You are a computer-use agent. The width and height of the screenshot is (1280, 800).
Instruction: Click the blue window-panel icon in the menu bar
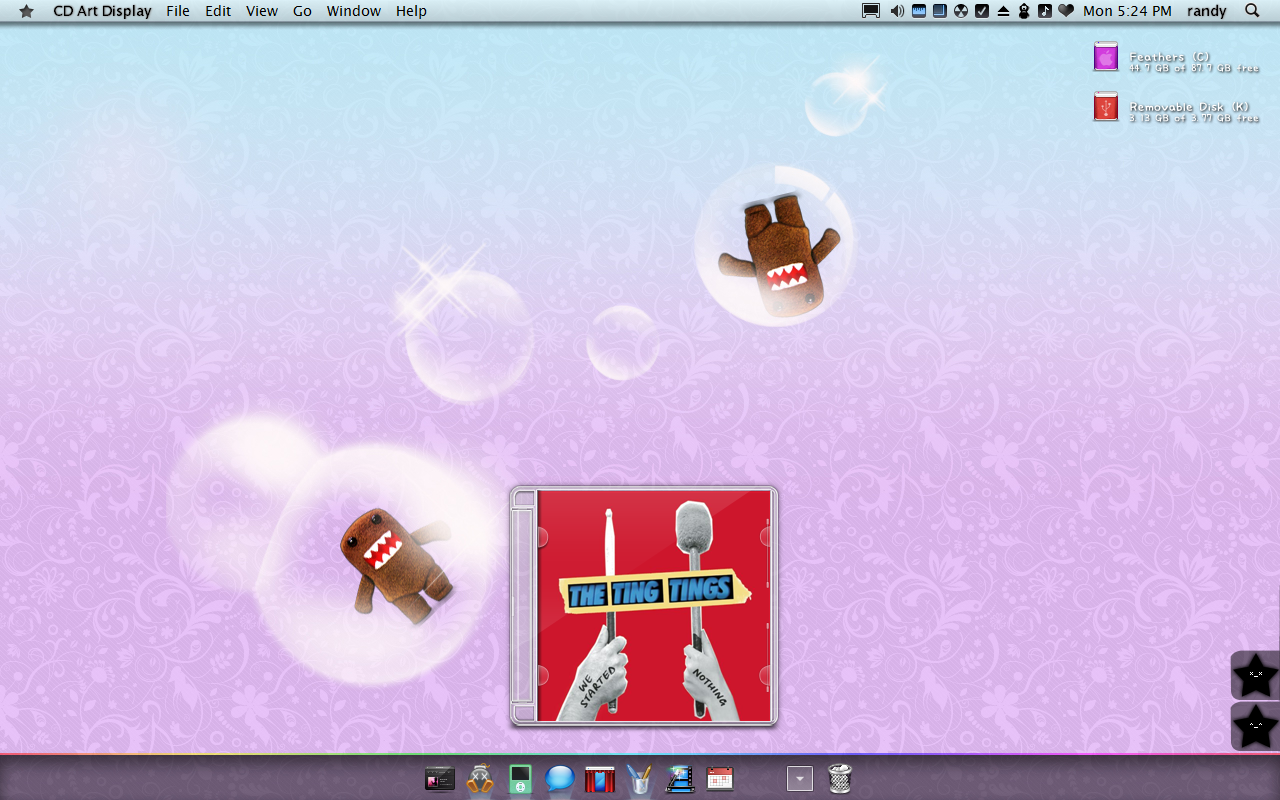pos(939,11)
